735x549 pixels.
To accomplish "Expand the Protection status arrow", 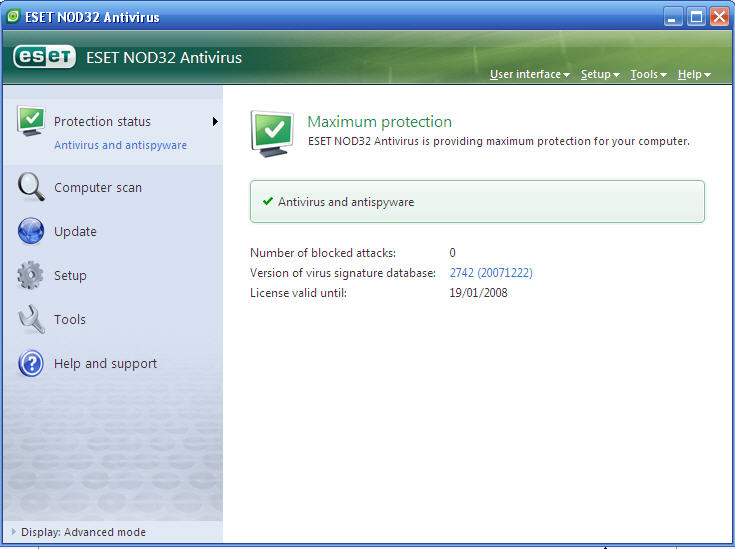I will [x=214, y=122].
